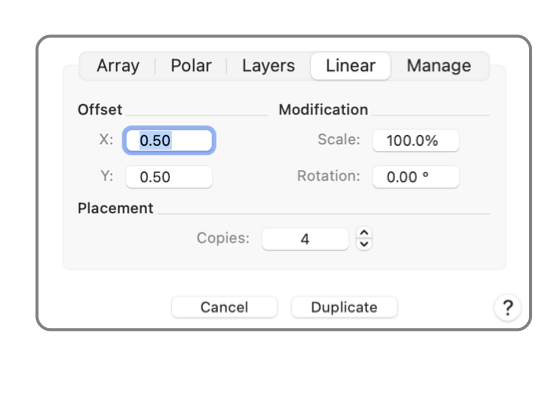Click the Scale: label text
Screen dimensions: 560x400
click(339, 140)
